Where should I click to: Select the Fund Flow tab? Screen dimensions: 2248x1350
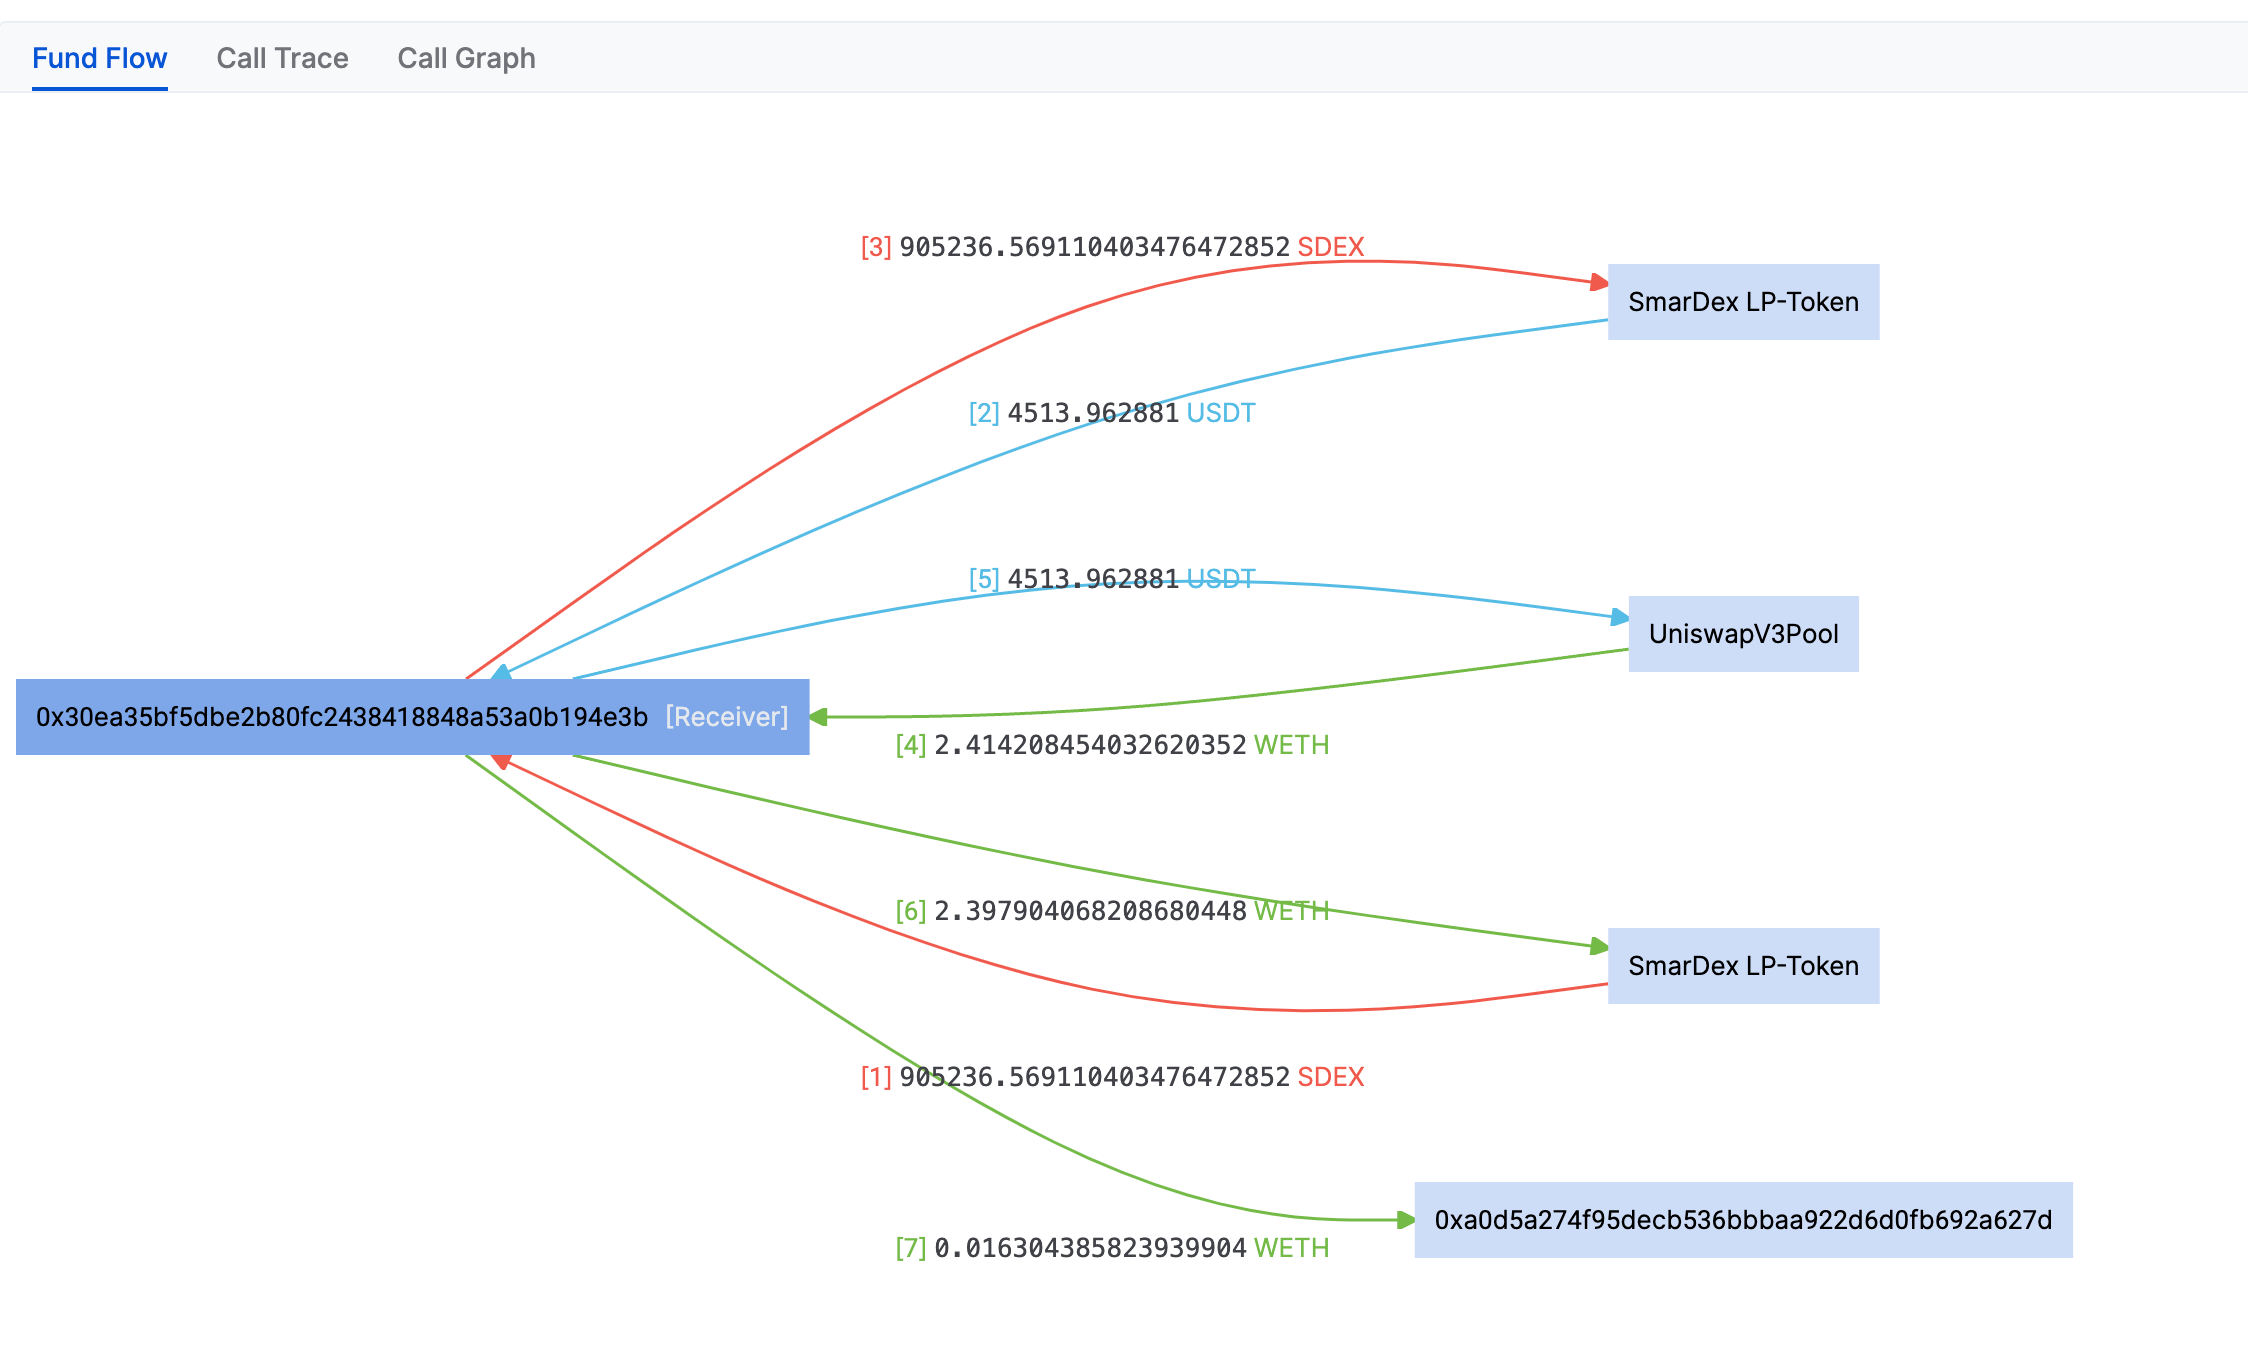point(99,58)
